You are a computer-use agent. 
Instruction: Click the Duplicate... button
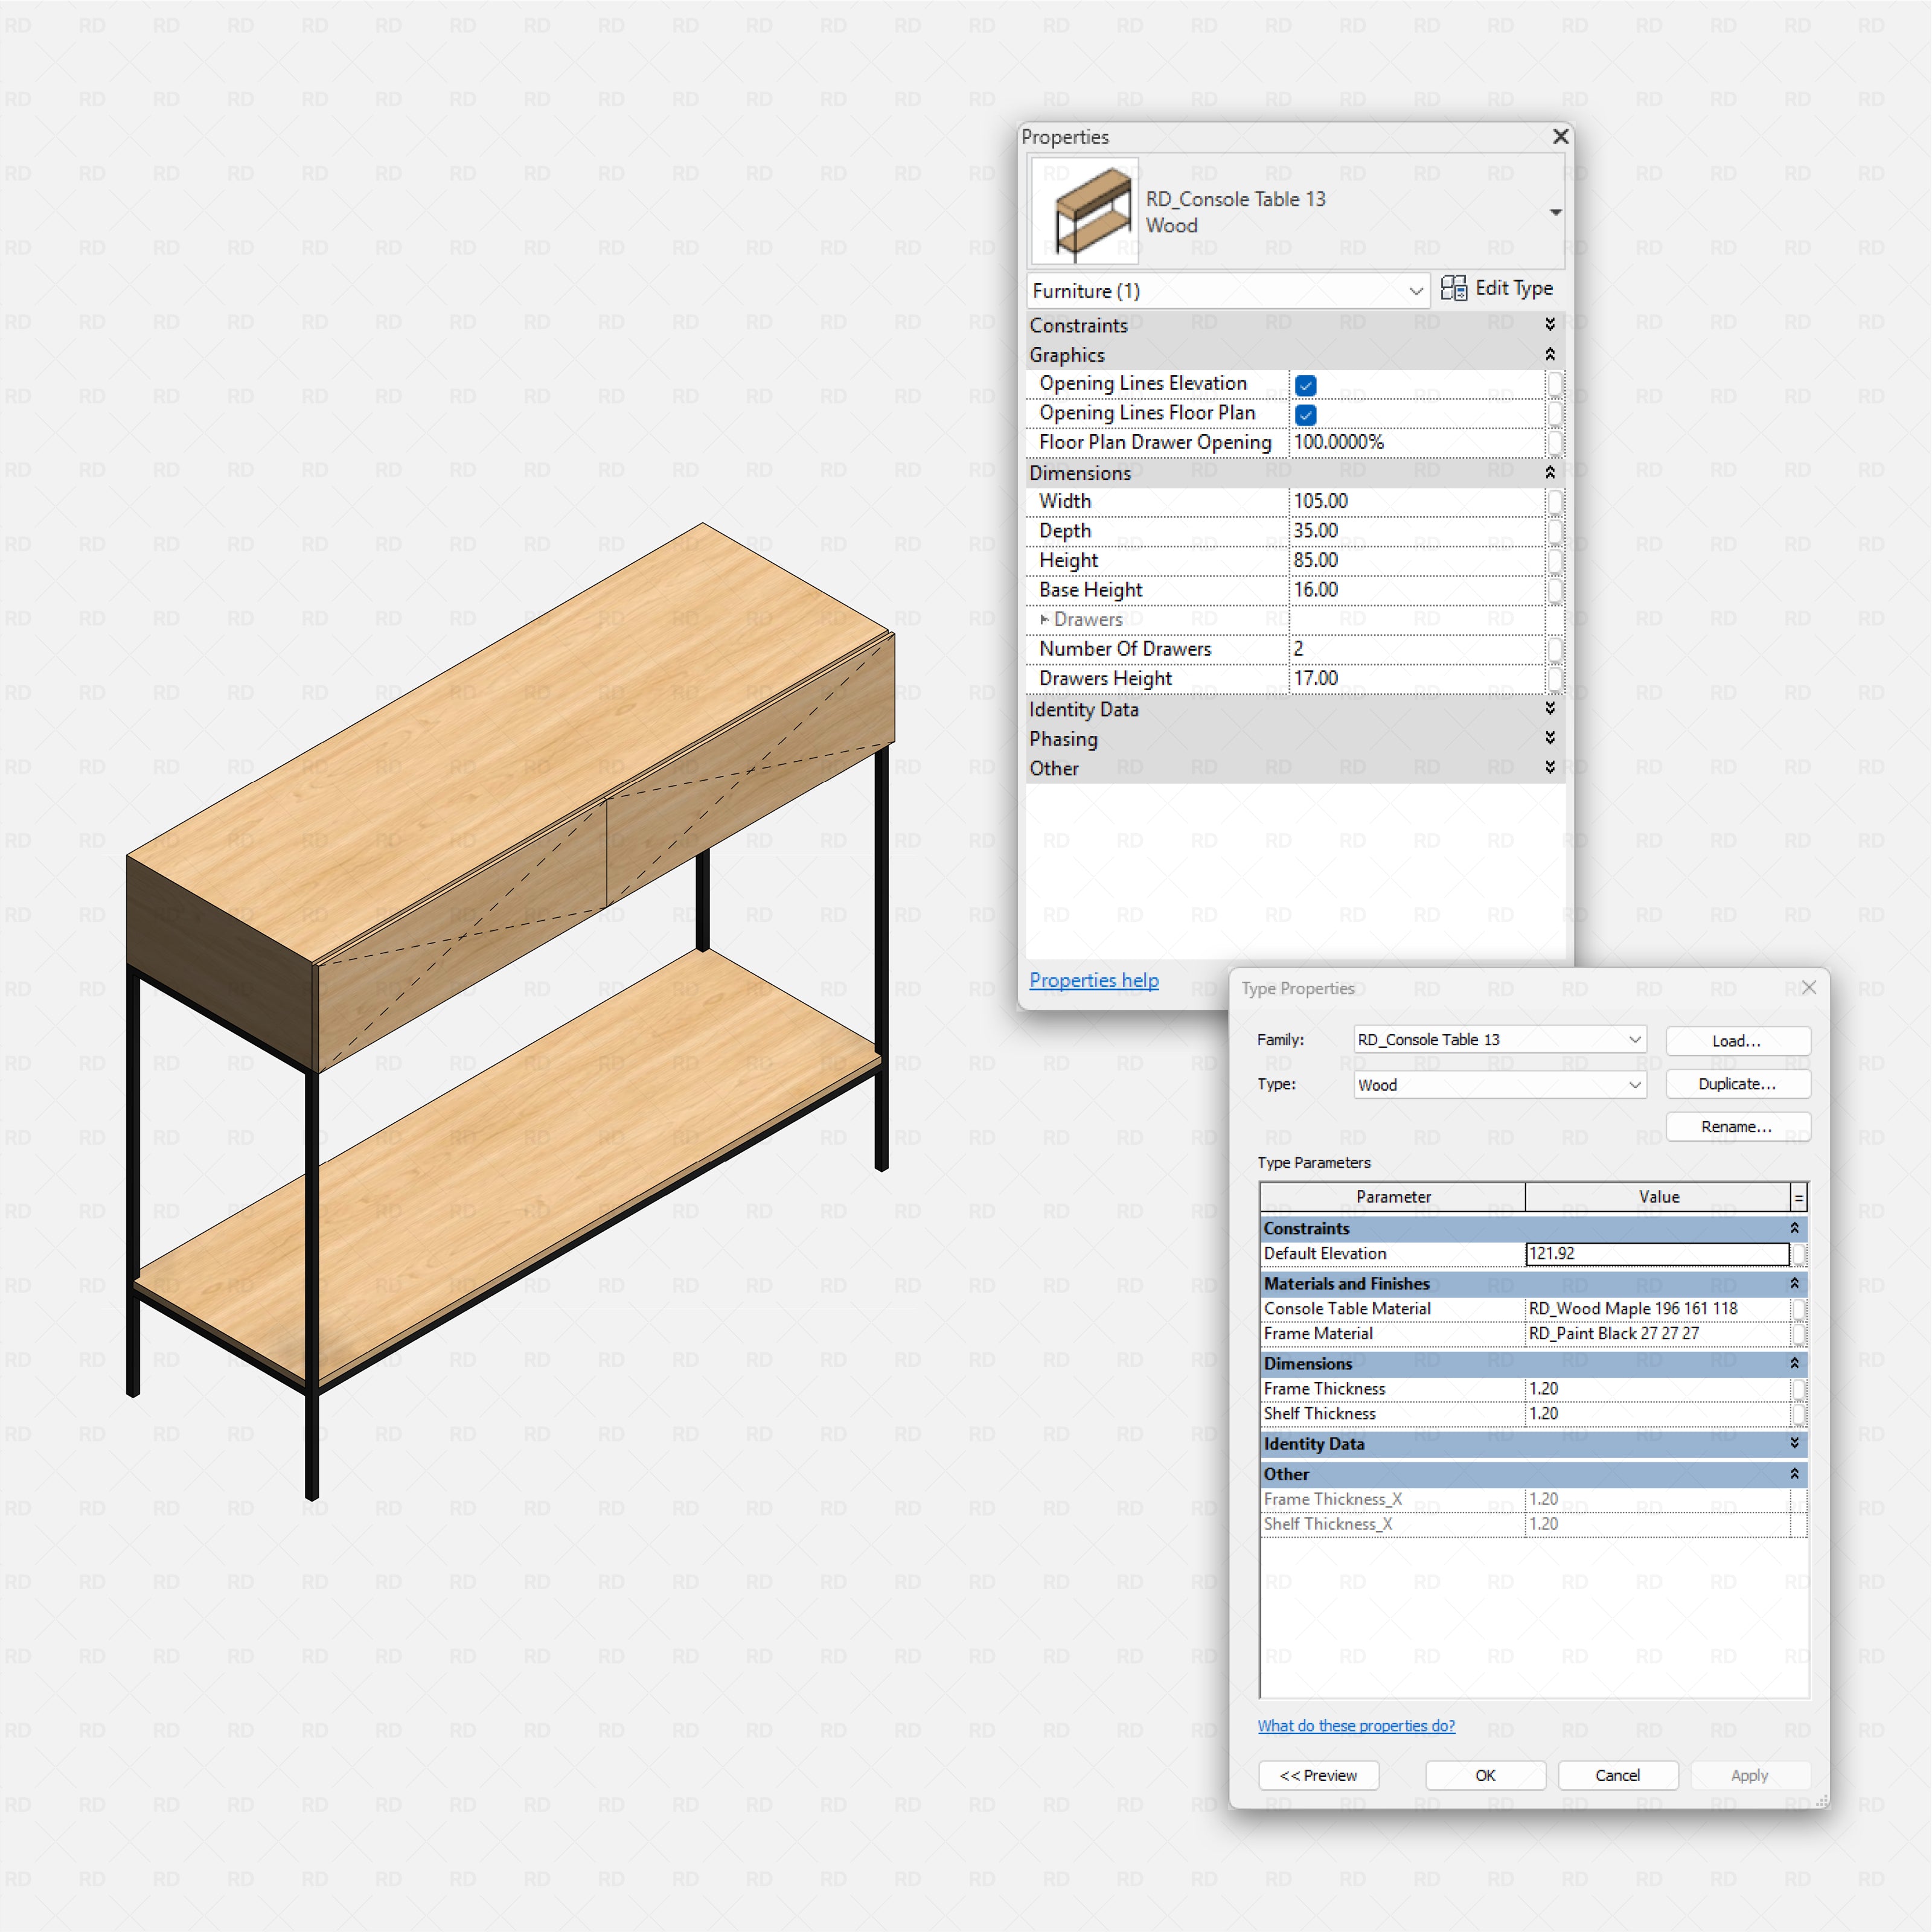pyautogui.click(x=1737, y=1084)
